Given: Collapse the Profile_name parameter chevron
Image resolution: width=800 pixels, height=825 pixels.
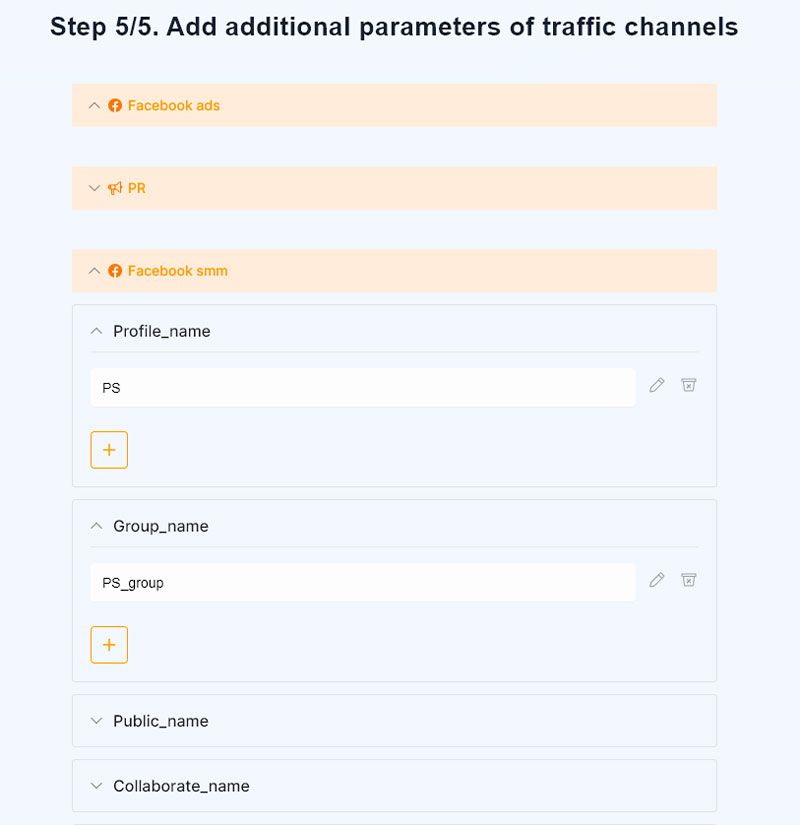Looking at the screenshot, I should (96, 331).
